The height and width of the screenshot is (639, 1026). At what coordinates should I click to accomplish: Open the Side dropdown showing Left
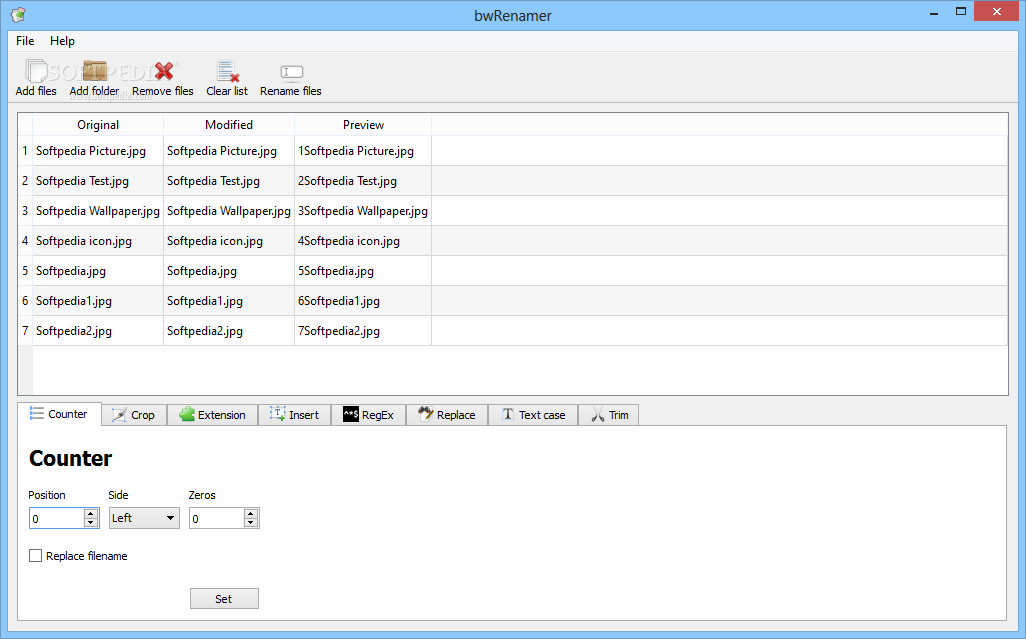(x=144, y=518)
